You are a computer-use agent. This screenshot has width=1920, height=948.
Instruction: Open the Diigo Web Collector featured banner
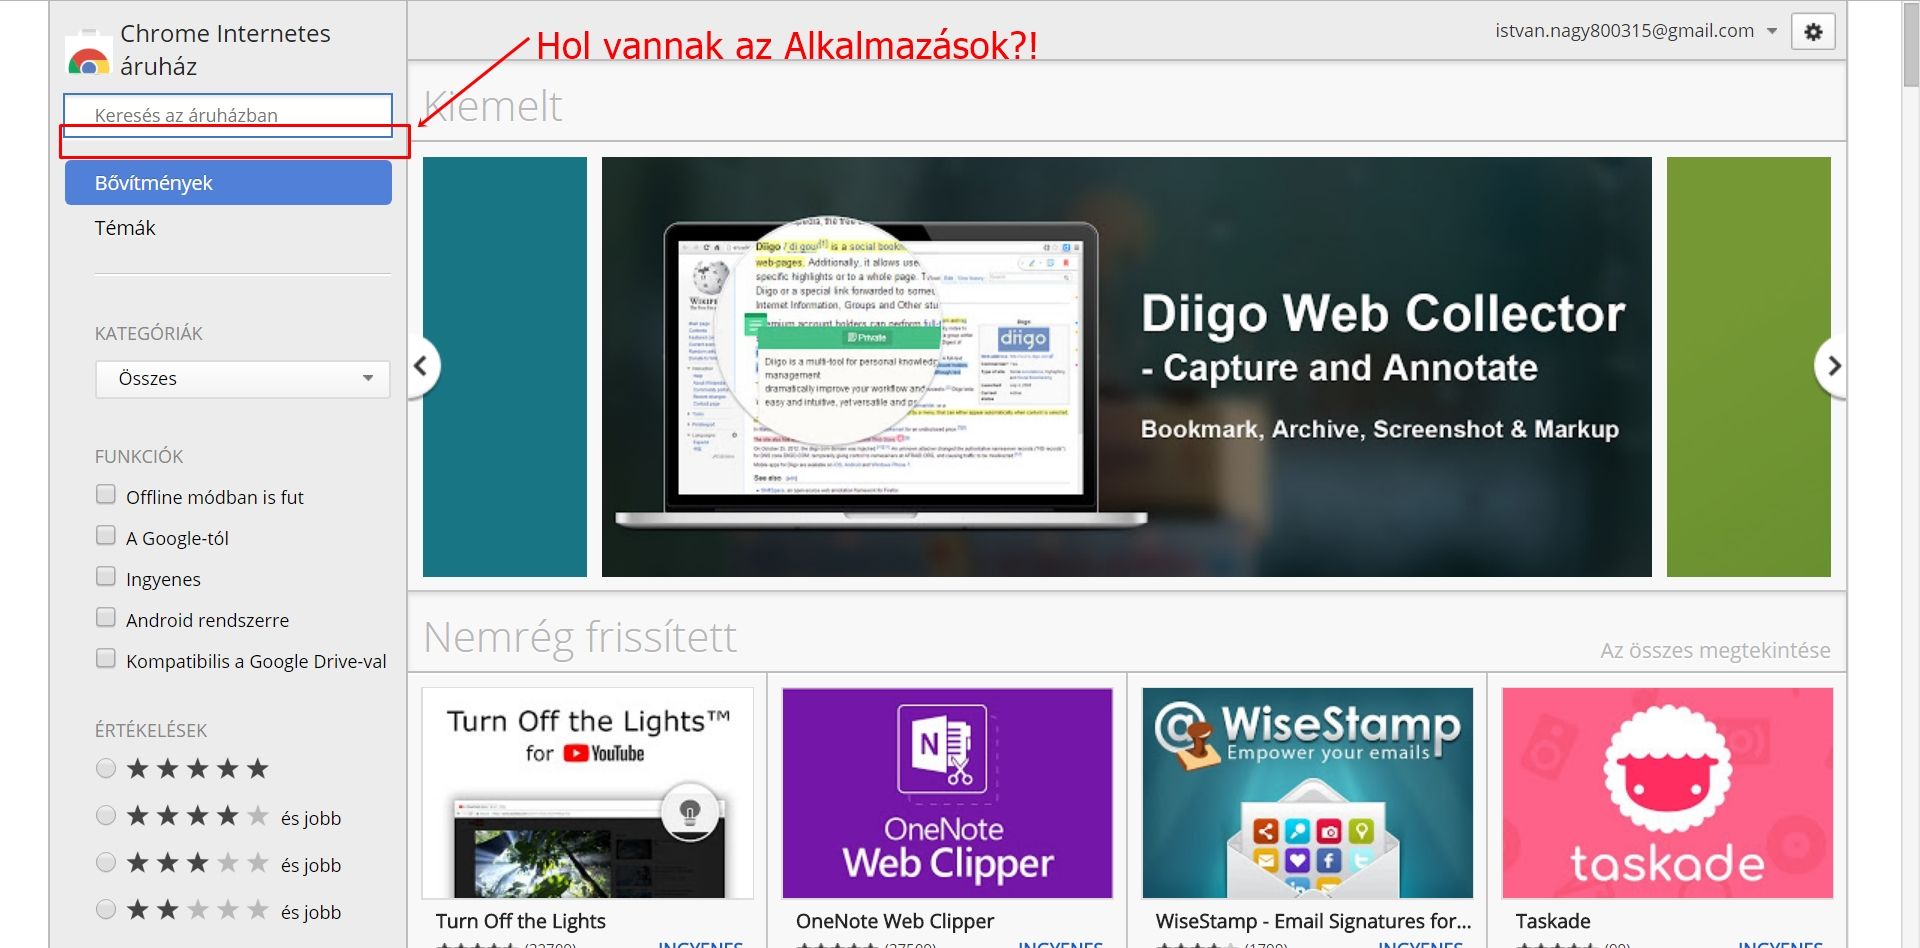tap(1127, 367)
